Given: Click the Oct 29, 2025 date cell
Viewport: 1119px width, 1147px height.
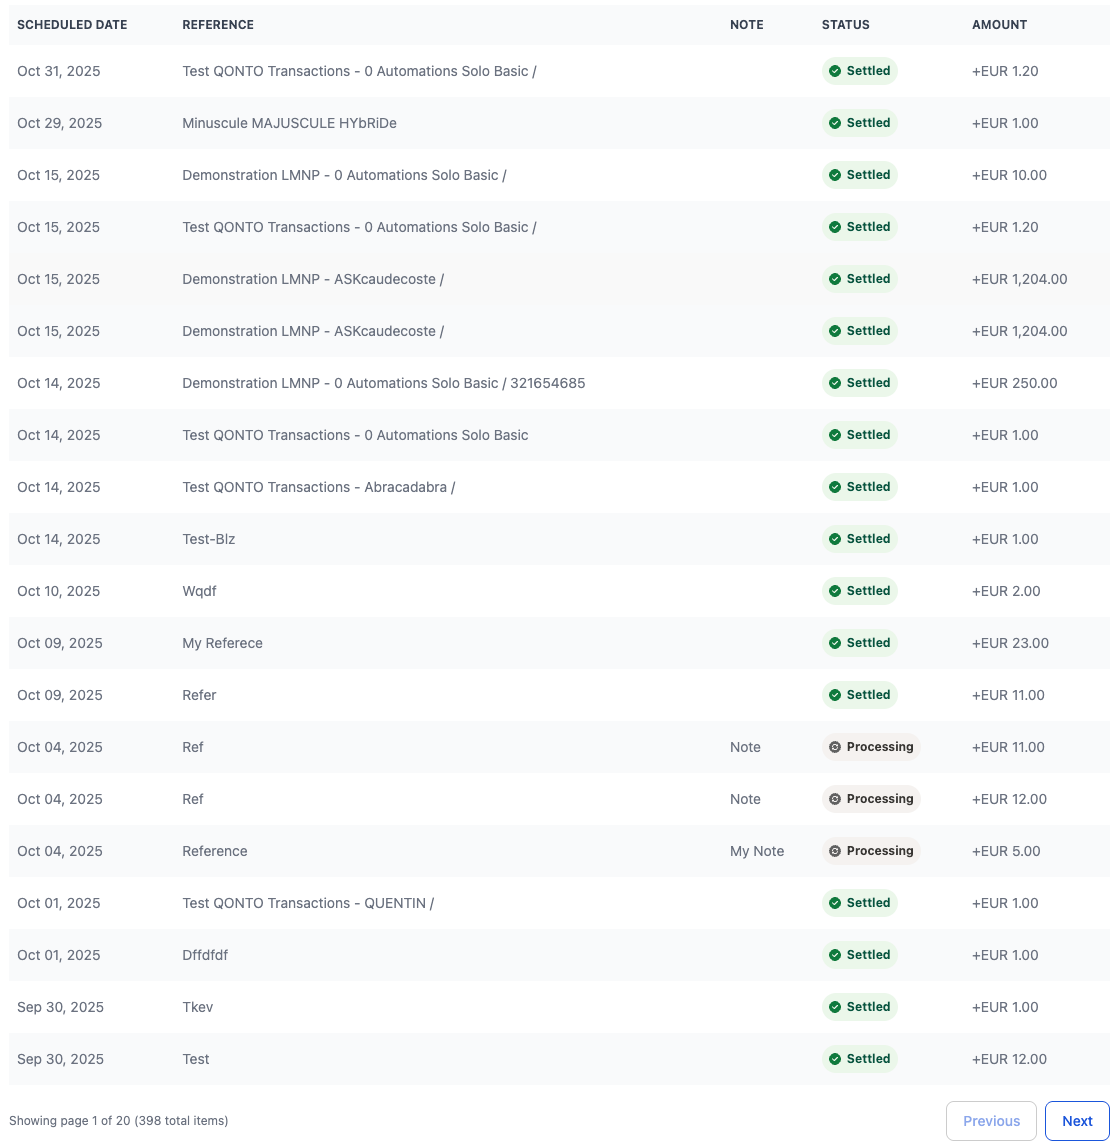Looking at the screenshot, I should point(59,123).
